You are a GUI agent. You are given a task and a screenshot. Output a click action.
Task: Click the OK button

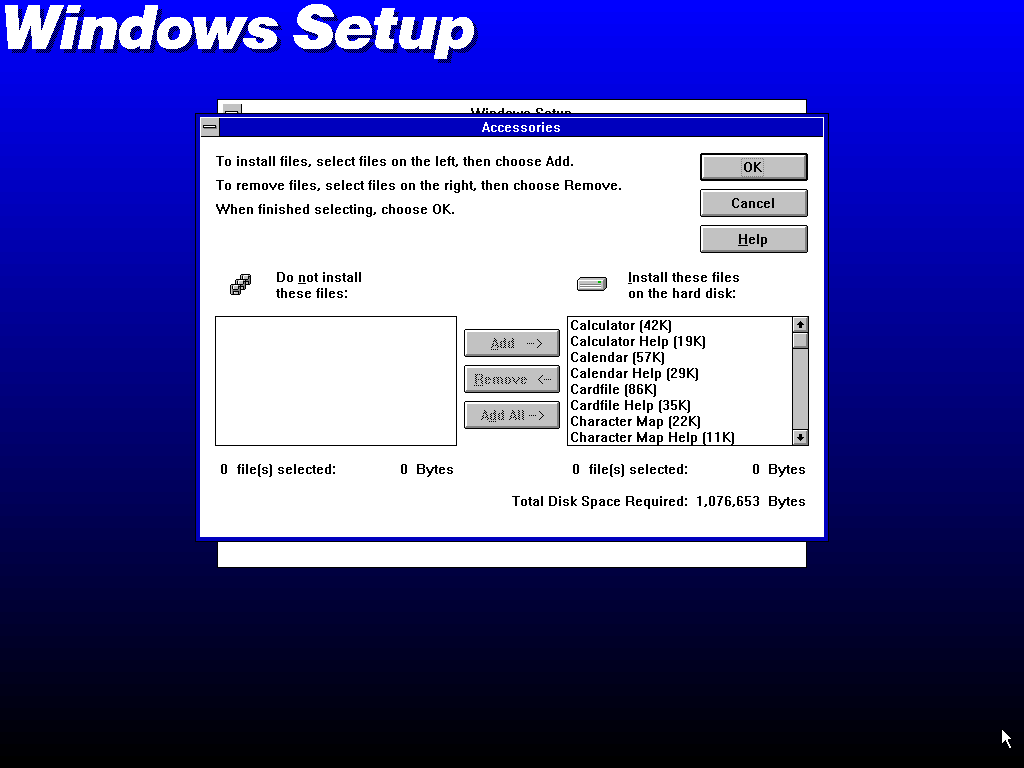(x=753, y=167)
